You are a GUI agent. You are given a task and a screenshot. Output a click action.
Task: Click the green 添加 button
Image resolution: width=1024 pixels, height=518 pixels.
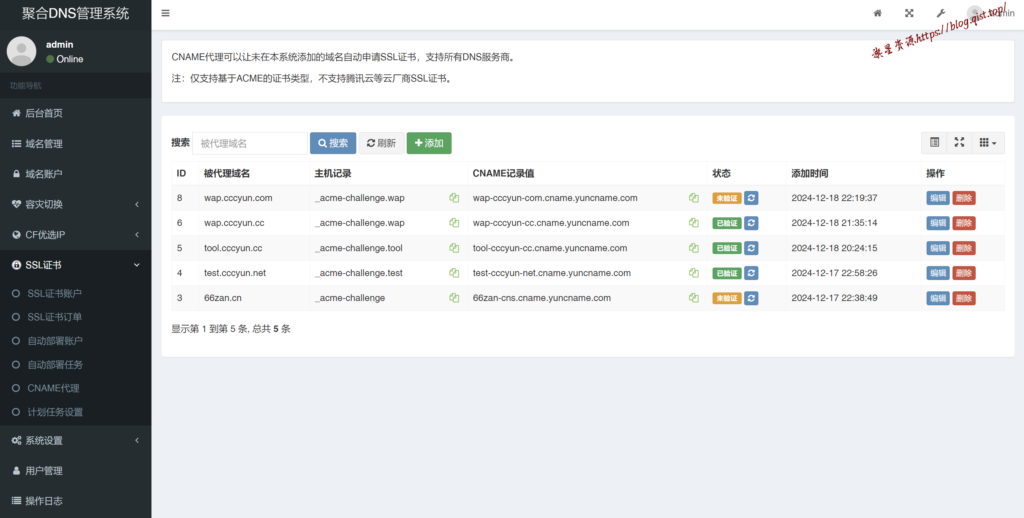(x=429, y=143)
